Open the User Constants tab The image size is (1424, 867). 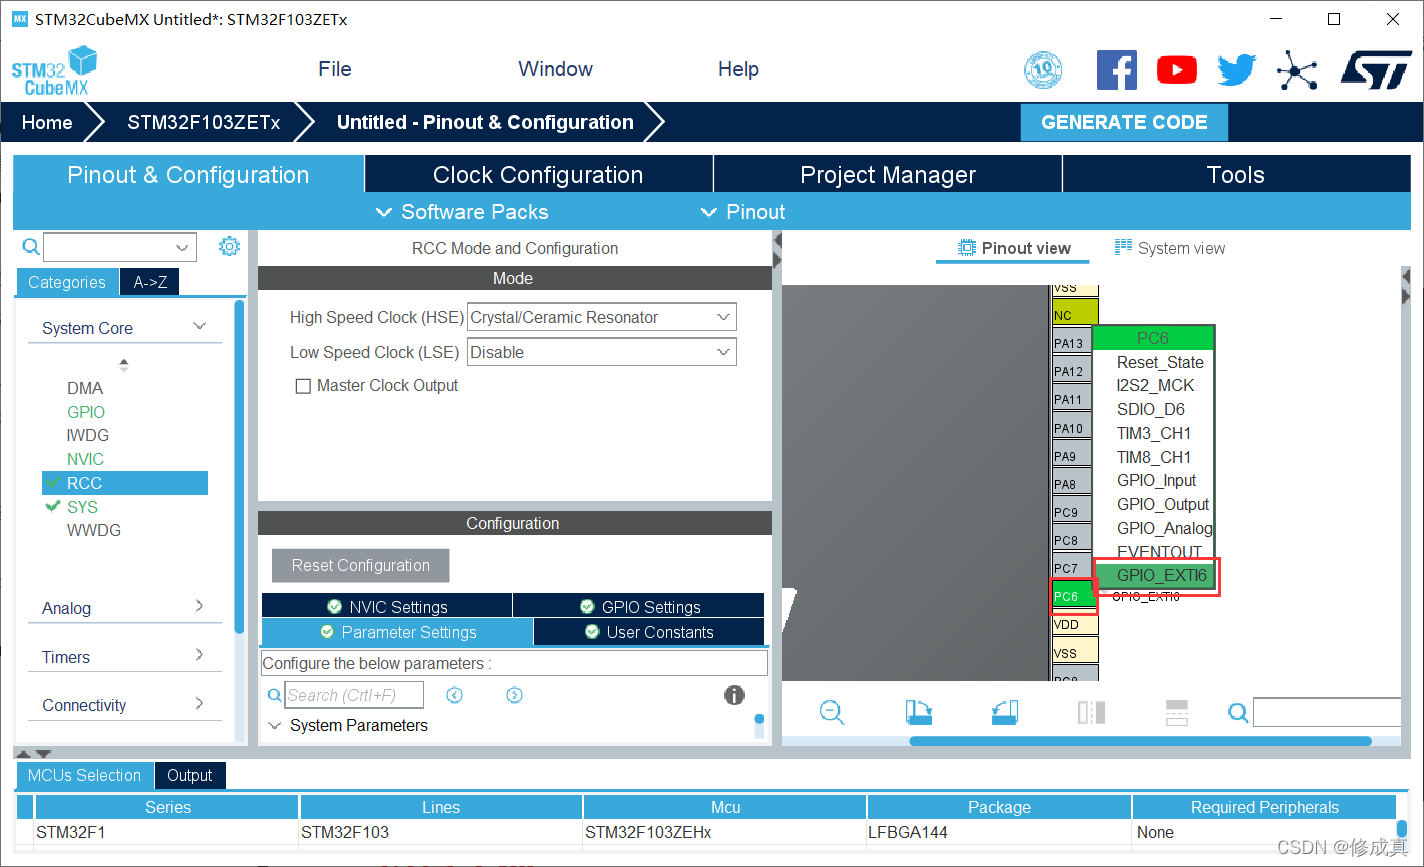click(x=649, y=632)
